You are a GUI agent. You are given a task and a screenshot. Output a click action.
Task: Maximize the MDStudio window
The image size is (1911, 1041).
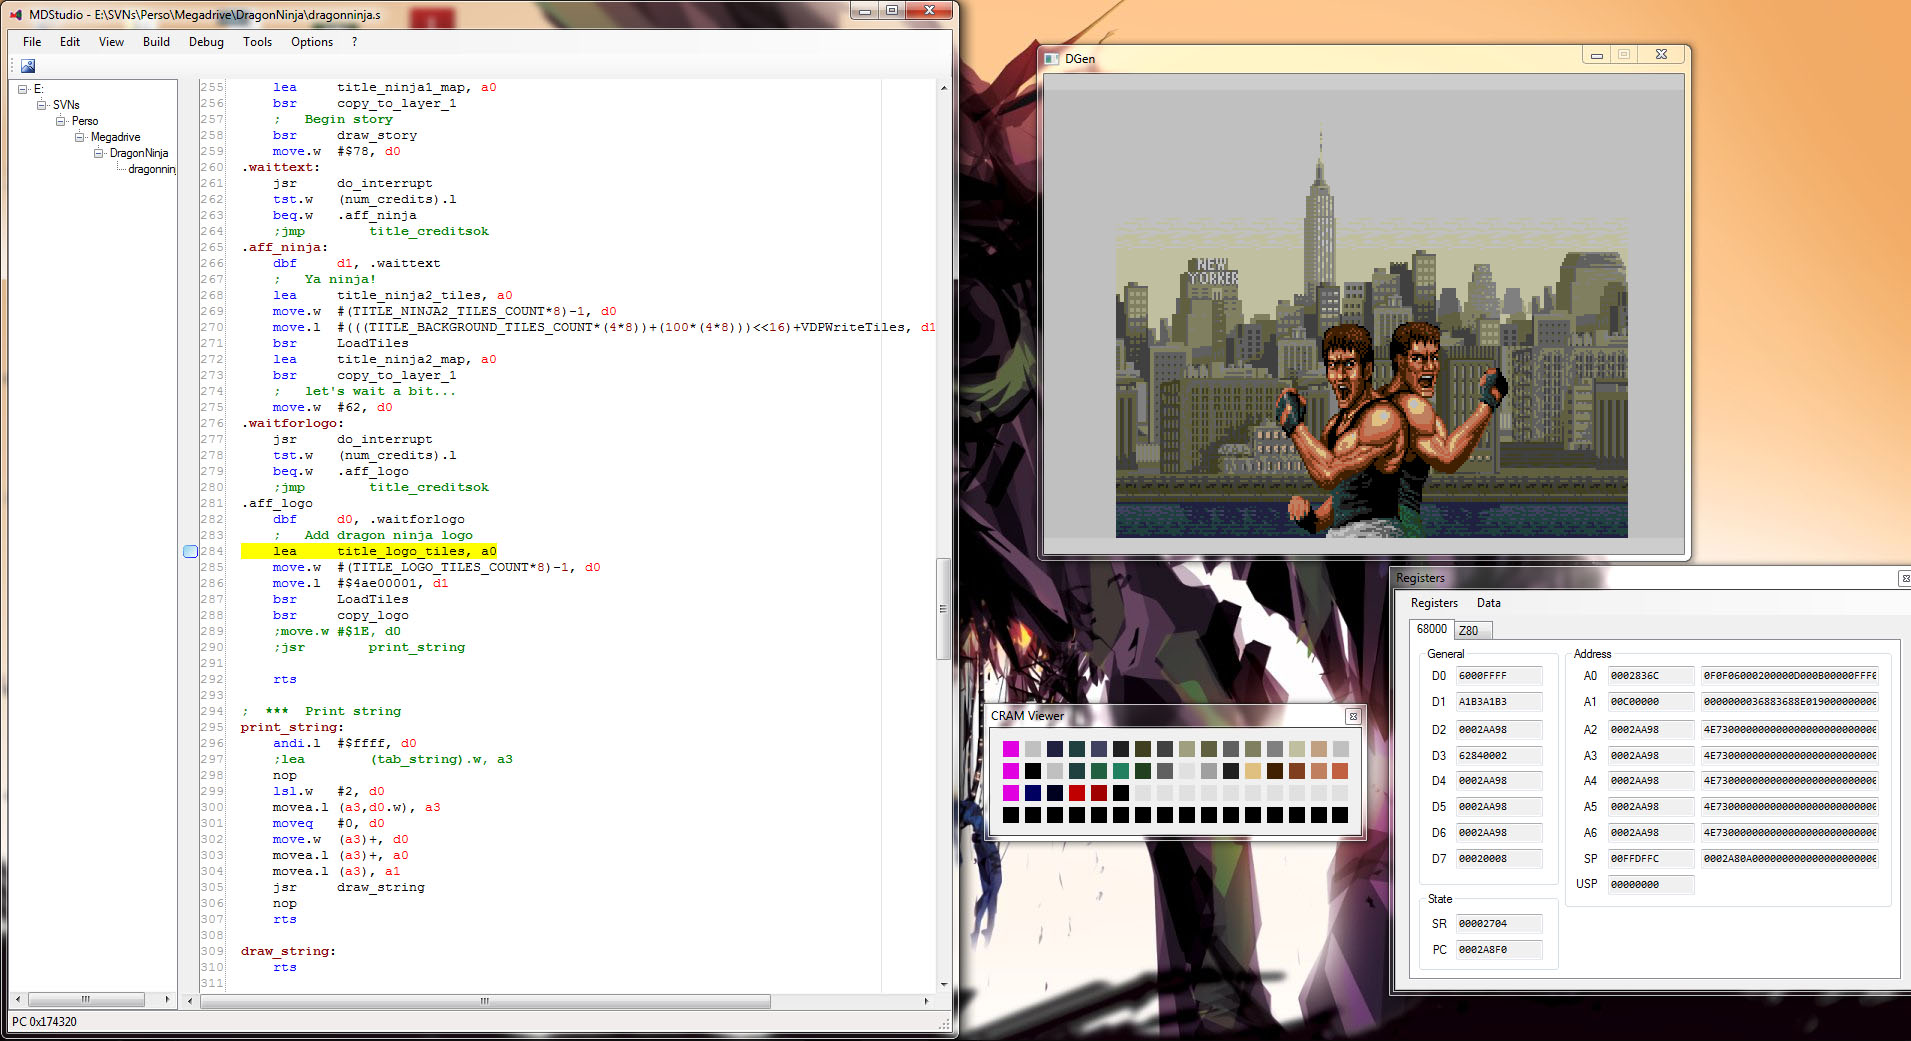[x=892, y=10]
